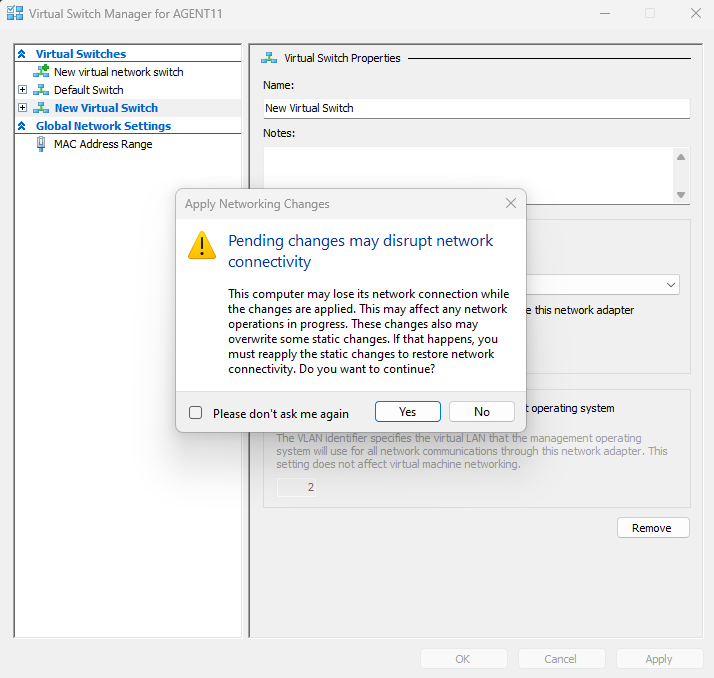Close the Apply Networking Changes dialog

tap(511, 203)
